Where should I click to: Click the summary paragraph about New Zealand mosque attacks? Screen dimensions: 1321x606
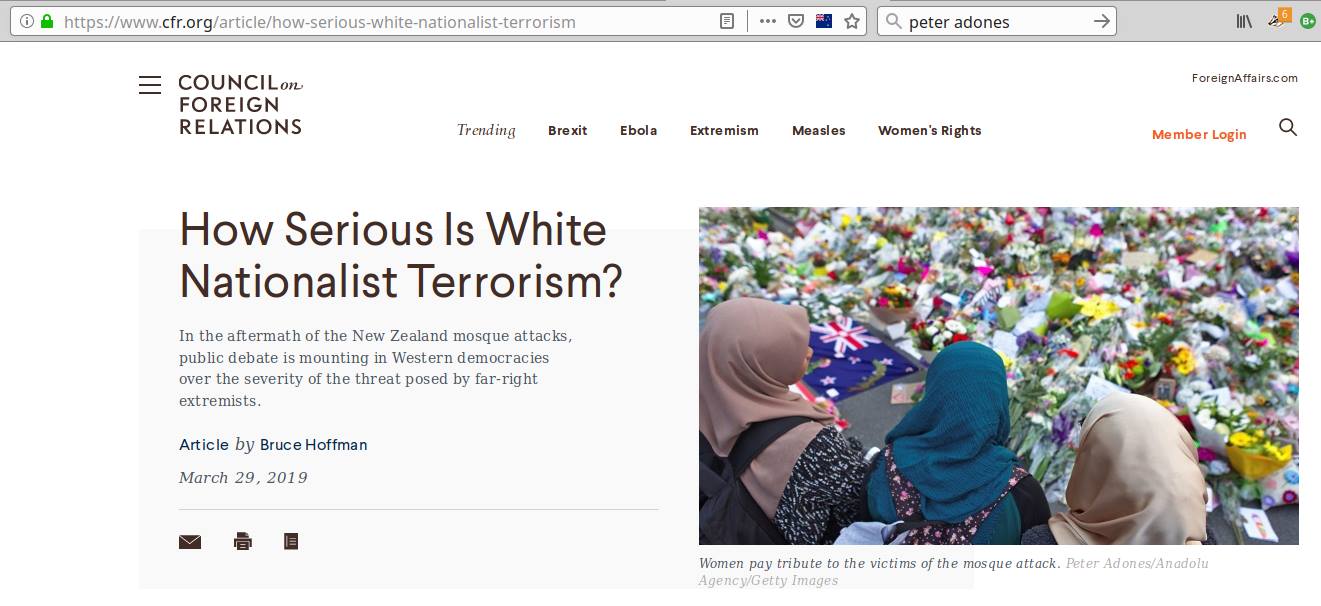click(x=376, y=369)
